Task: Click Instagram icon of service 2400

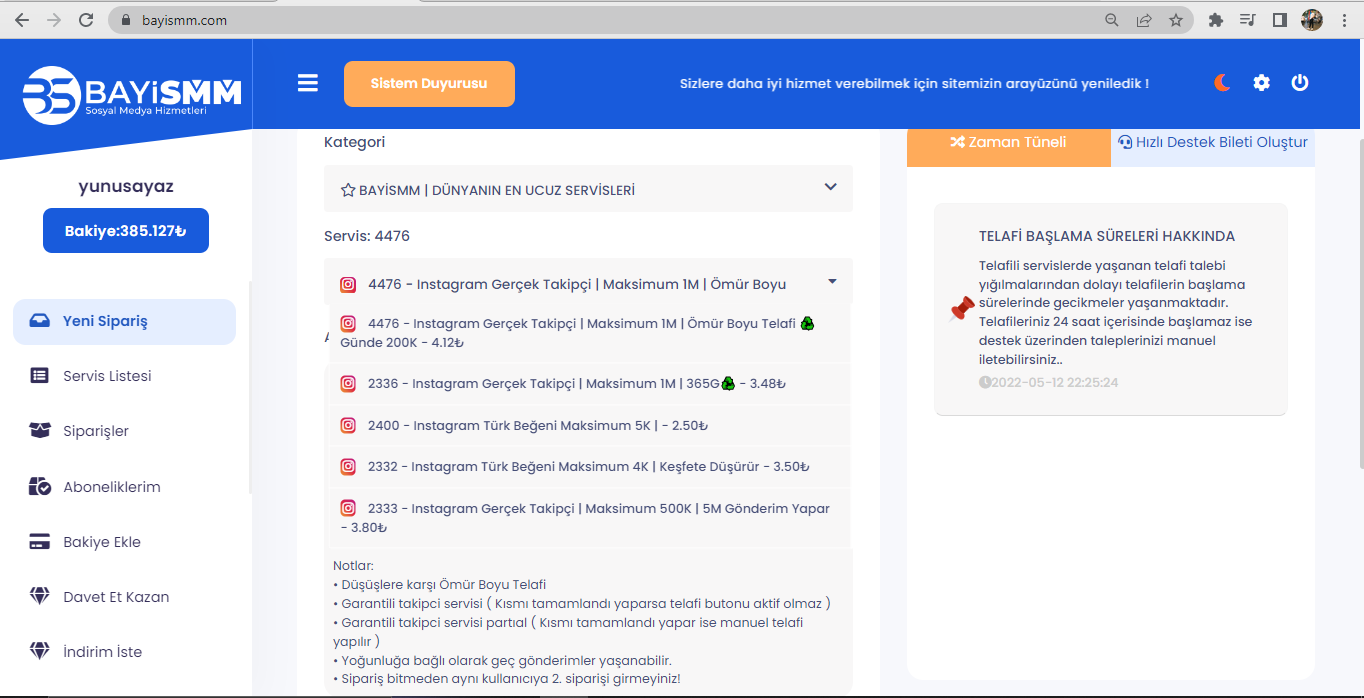Action: (x=348, y=425)
